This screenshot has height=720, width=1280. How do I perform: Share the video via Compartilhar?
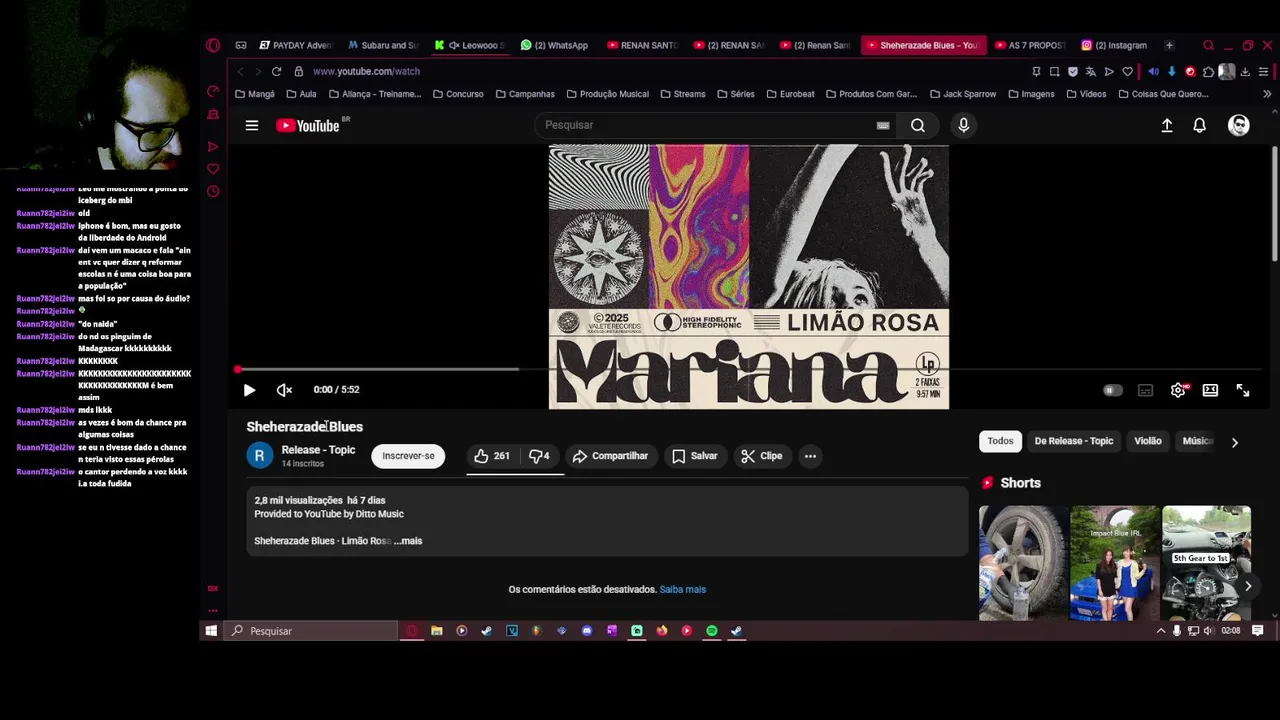610,456
